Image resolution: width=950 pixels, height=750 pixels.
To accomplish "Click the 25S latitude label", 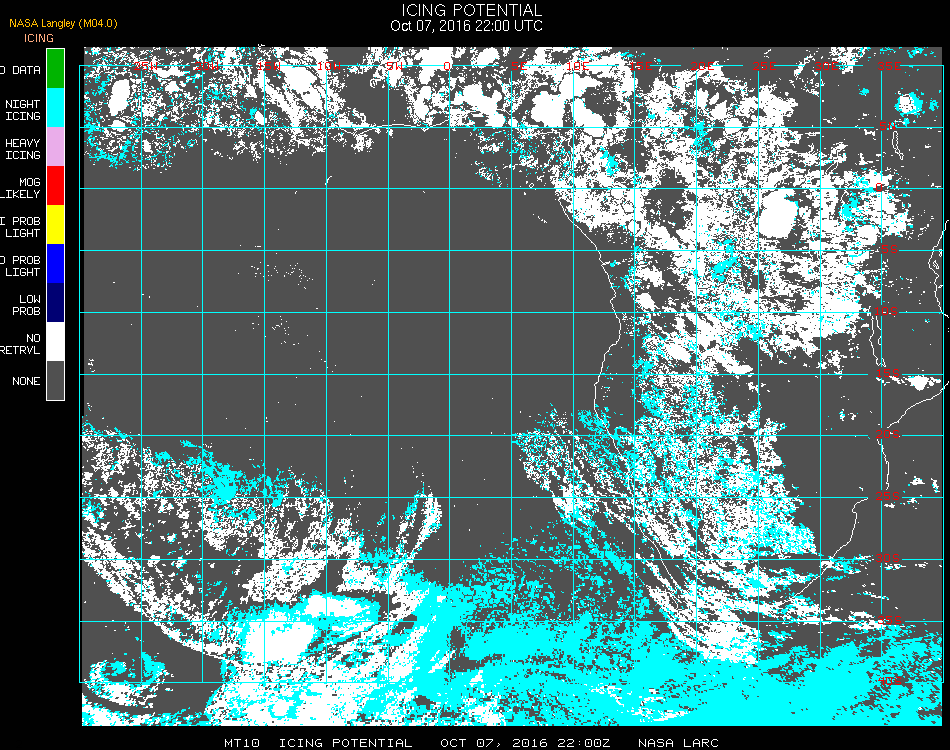I will click(x=888, y=496).
